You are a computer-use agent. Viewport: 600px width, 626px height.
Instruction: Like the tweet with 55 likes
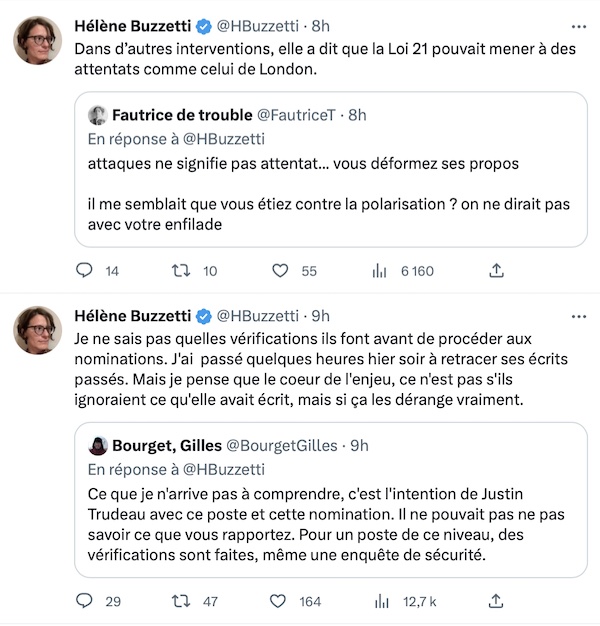tap(280, 271)
